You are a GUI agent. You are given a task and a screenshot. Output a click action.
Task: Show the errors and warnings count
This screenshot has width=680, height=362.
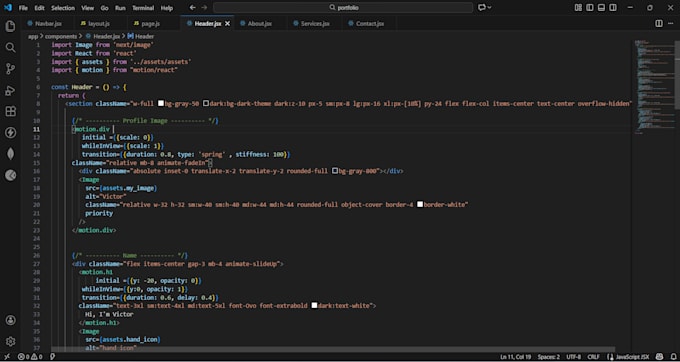(x=30, y=356)
